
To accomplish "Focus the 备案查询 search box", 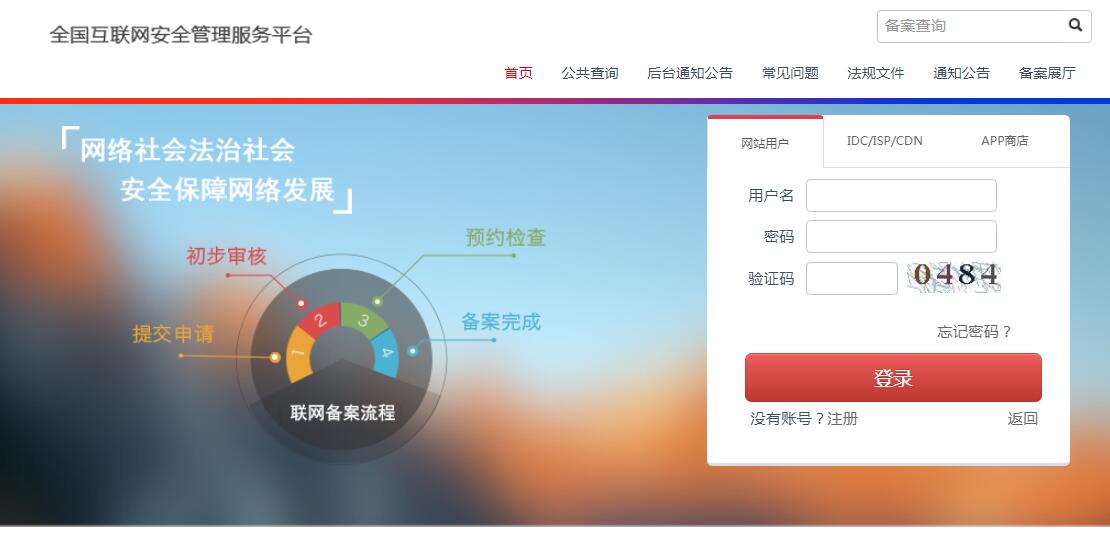I will pos(972,26).
